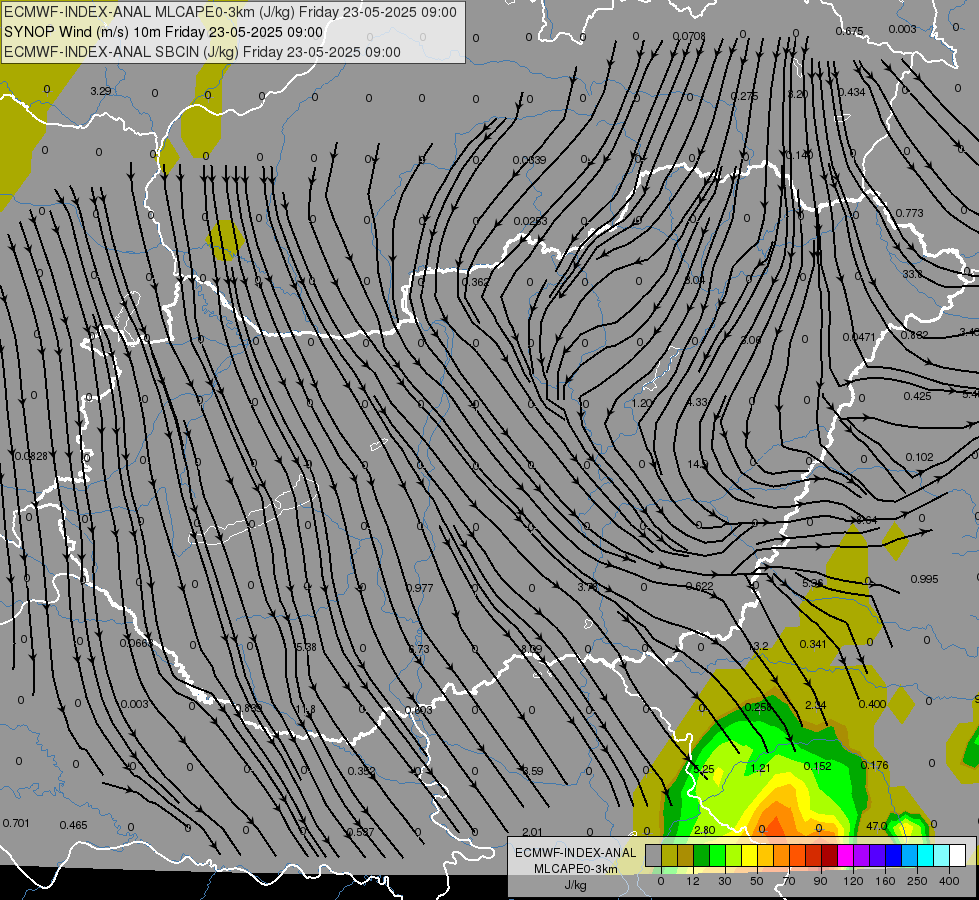Screen dimensions: 979x900
Task: Click the map value 0.258
Action: (x=759, y=708)
